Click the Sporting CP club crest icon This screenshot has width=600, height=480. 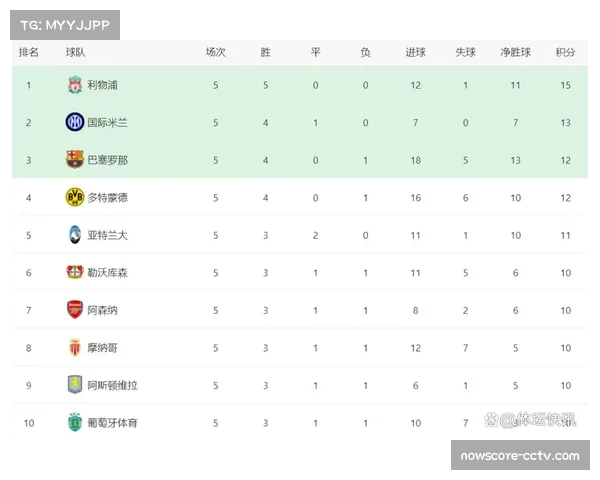75,423
